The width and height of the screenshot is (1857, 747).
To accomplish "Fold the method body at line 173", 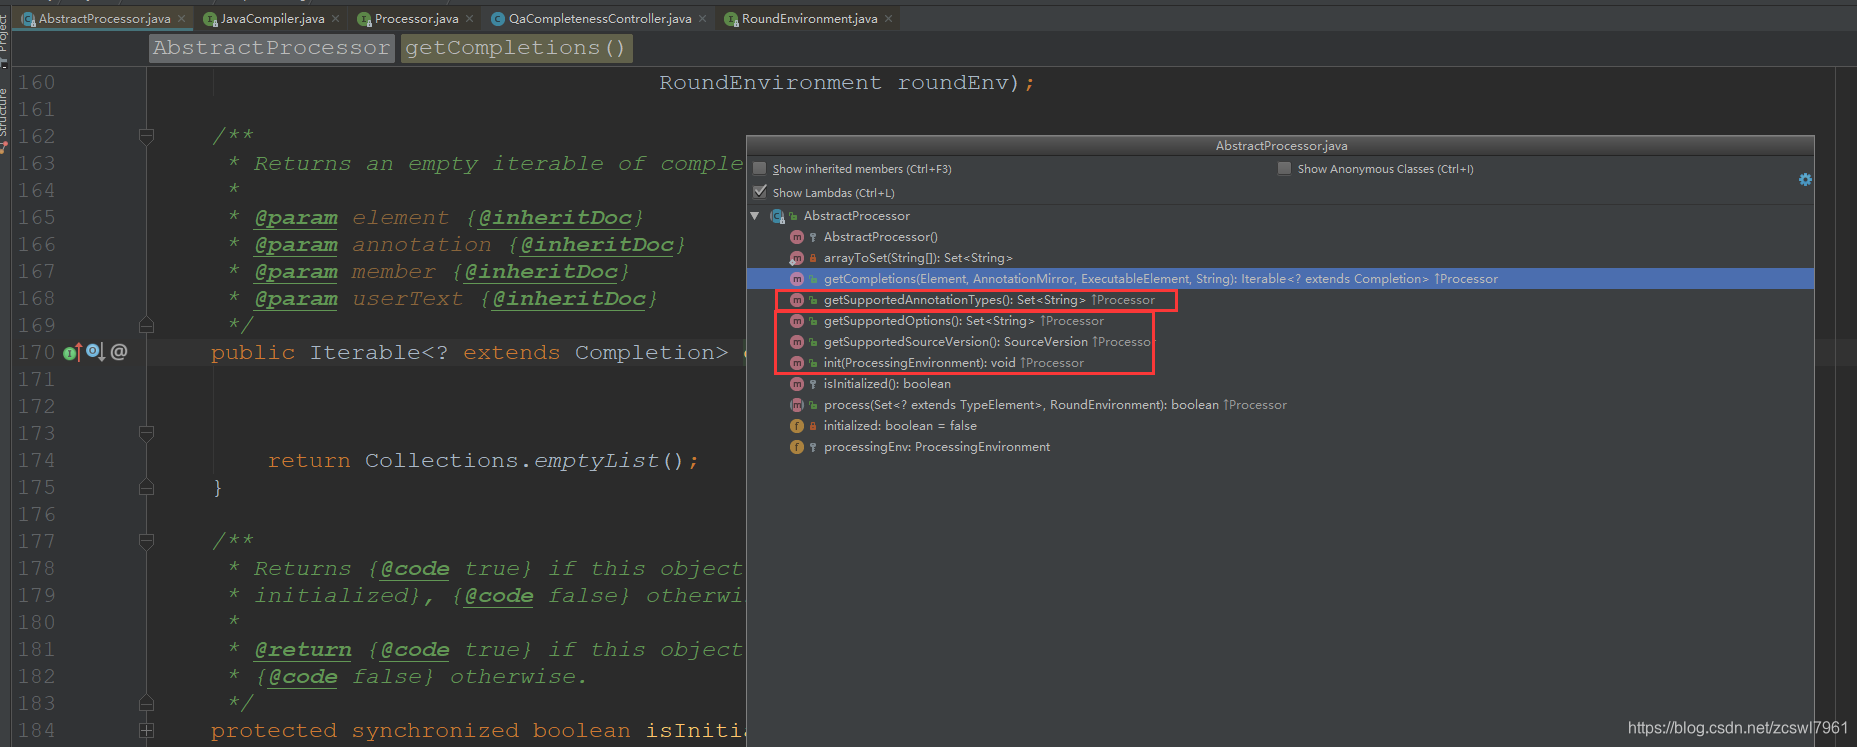I will click(146, 433).
